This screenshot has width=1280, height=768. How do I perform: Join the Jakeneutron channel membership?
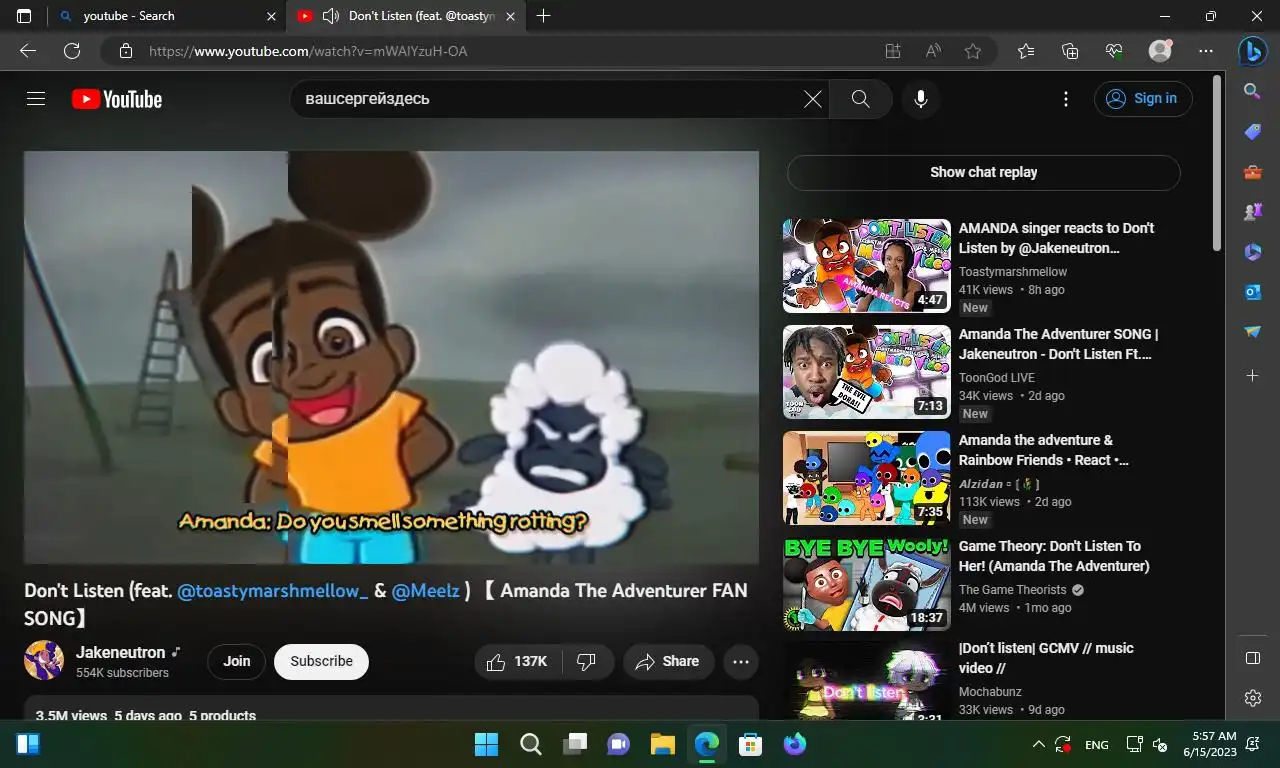tap(237, 661)
